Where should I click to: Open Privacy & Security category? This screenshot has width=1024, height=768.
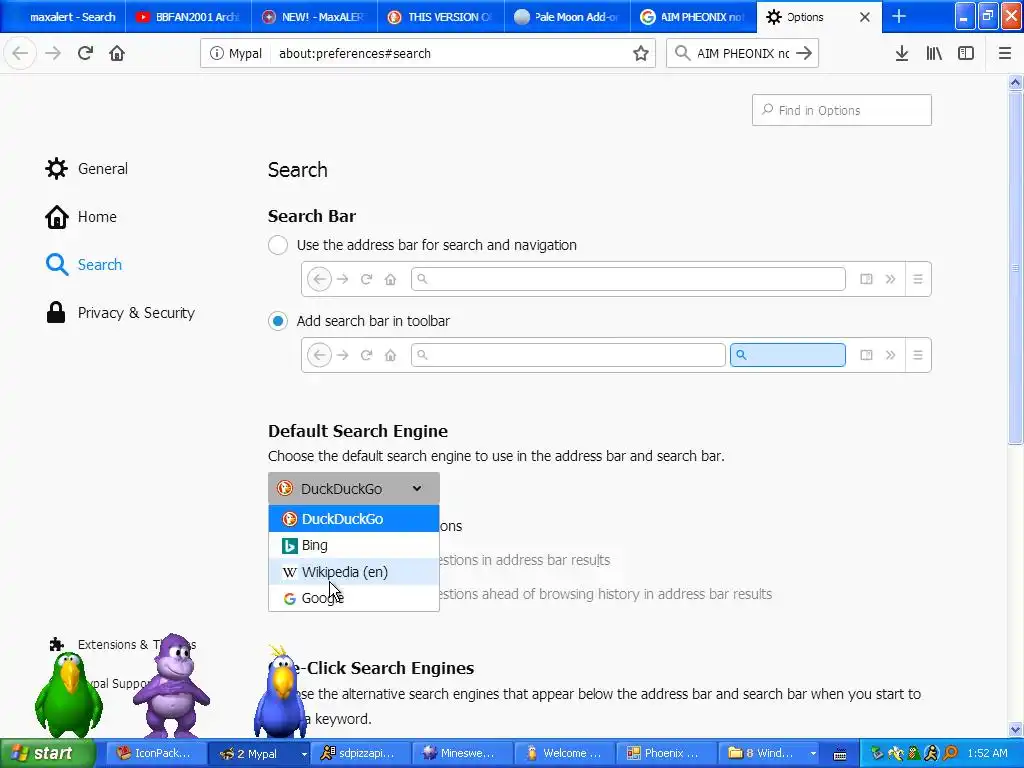(120, 313)
